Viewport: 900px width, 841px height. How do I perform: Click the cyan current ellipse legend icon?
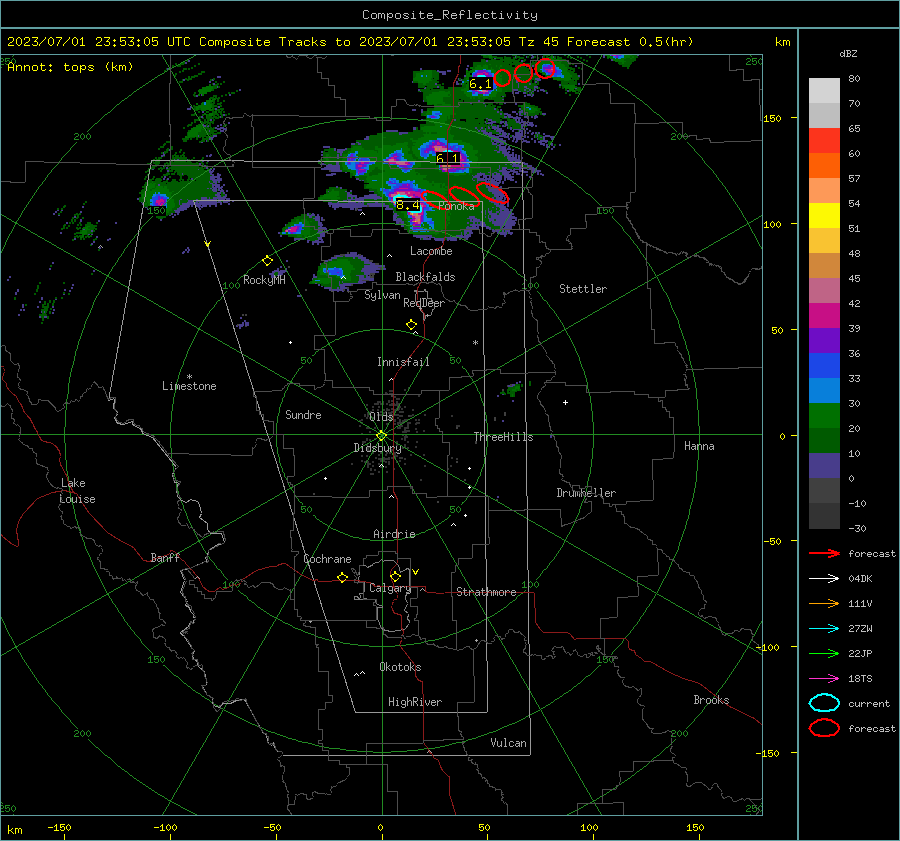824,703
